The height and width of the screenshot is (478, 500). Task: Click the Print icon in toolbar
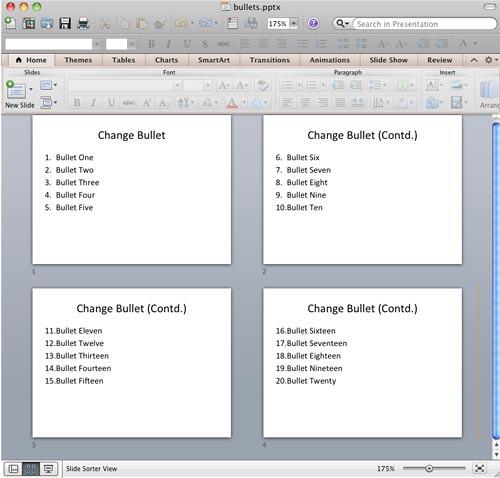(x=83, y=23)
